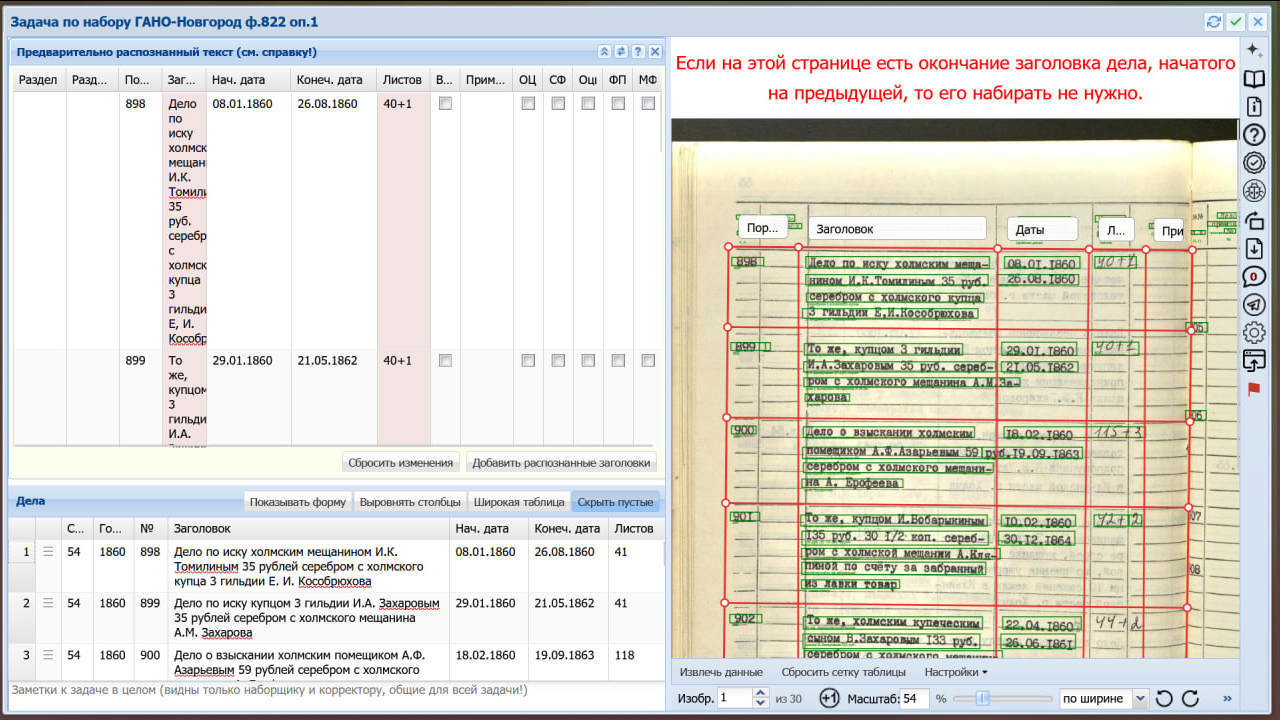This screenshot has height=720, width=1280.
Task: Click Сбросить изменения button
Action: (401, 462)
